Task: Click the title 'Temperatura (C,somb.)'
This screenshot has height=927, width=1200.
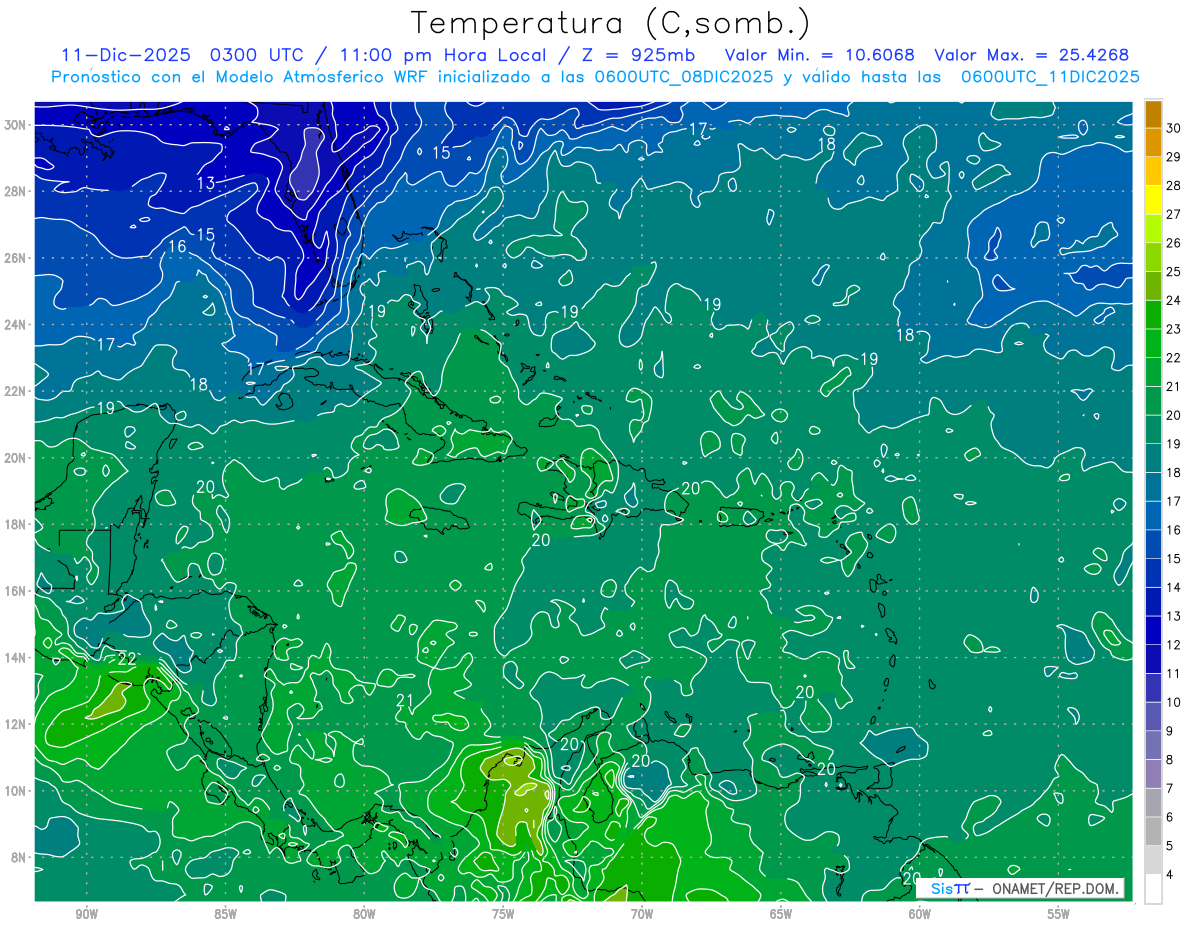Action: click(611, 23)
